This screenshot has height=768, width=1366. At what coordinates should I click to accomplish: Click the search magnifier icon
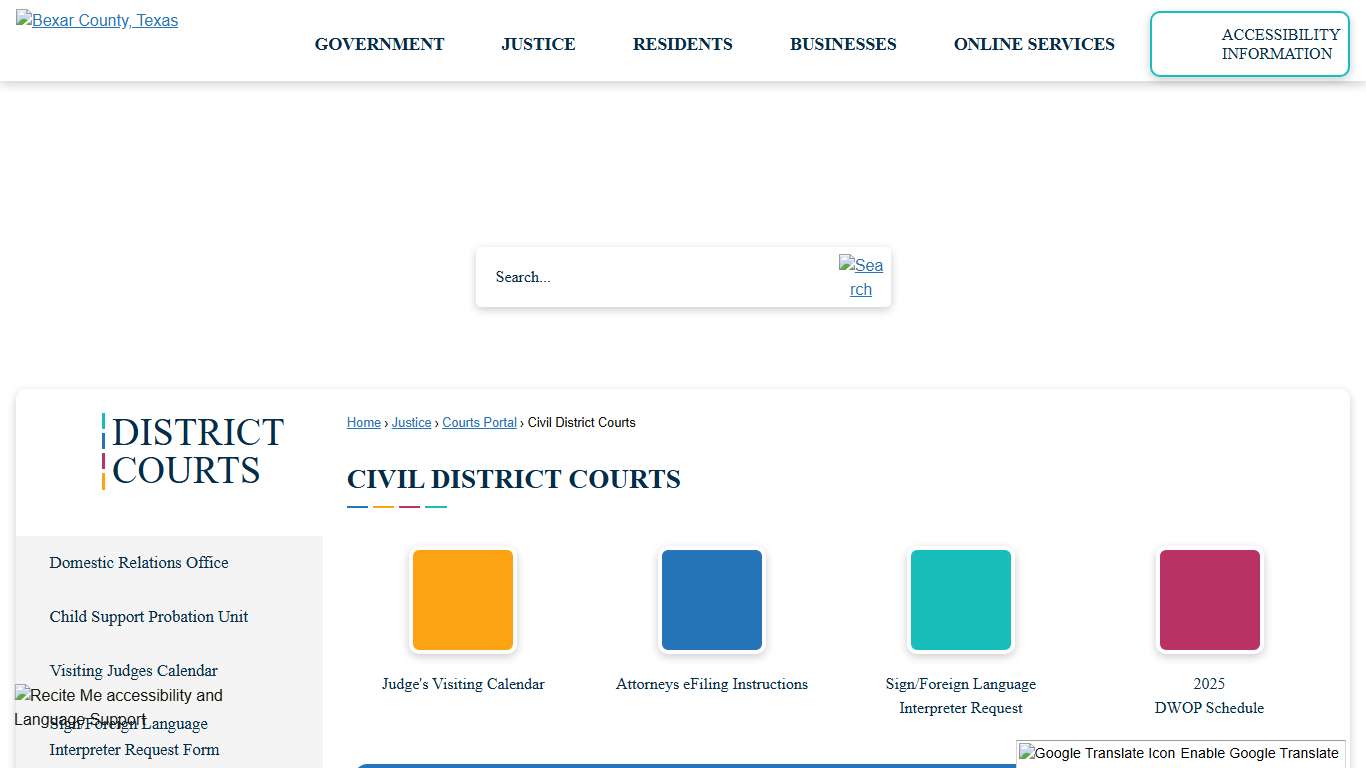click(x=861, y=277)
